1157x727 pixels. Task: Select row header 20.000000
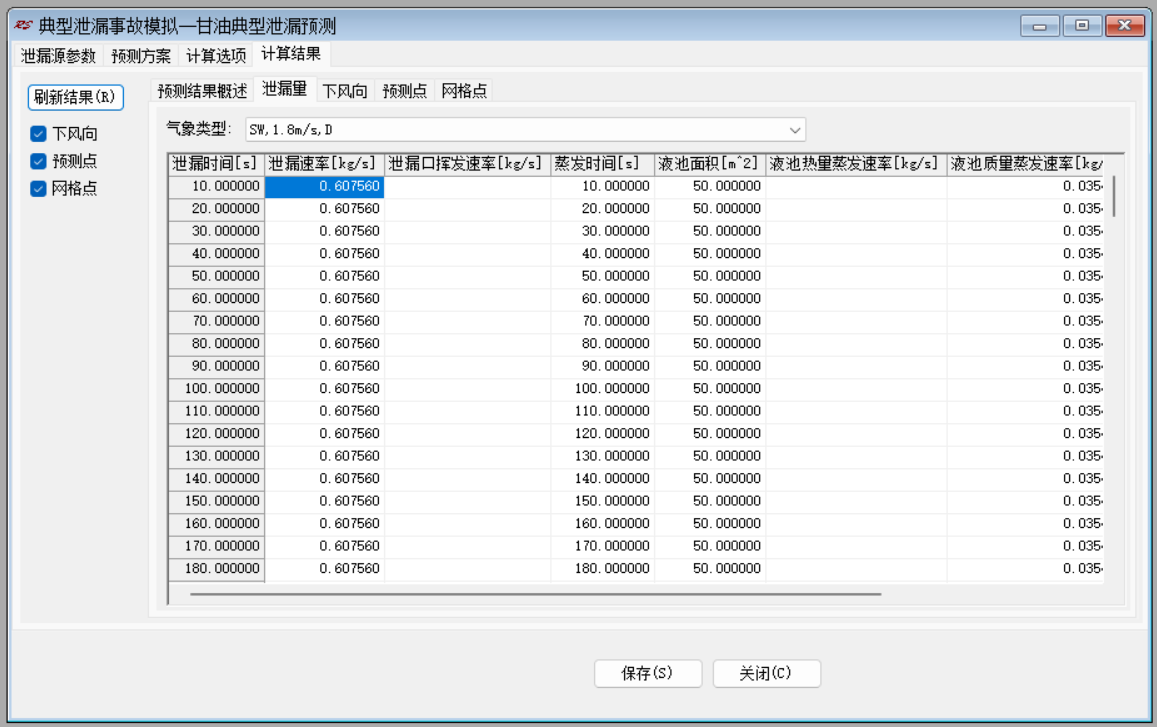[x=215, y=209]
